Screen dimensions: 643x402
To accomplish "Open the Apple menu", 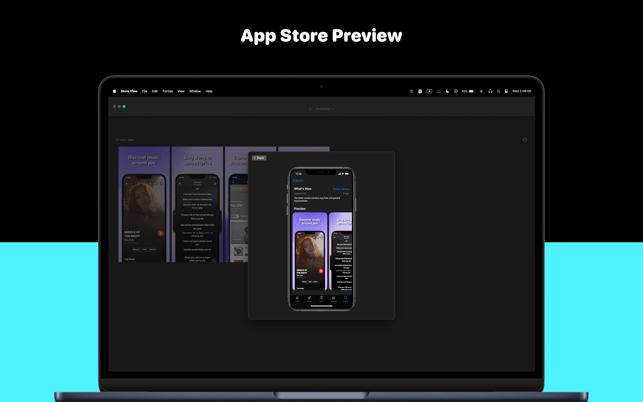I will [x=114, y=91].
